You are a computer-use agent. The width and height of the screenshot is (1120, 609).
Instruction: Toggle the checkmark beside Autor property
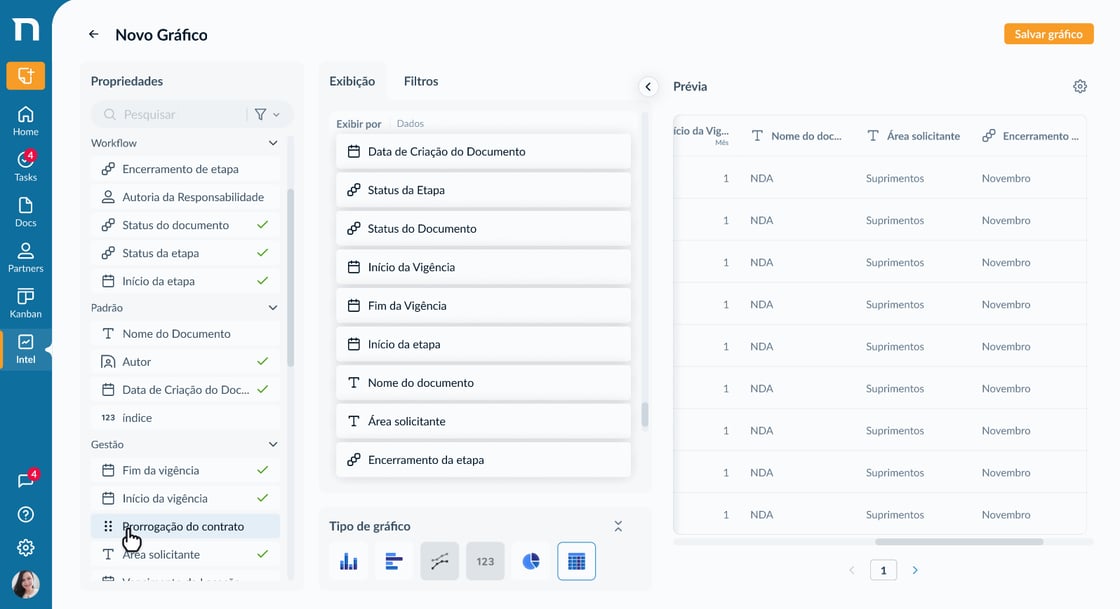tap(262, 361)
